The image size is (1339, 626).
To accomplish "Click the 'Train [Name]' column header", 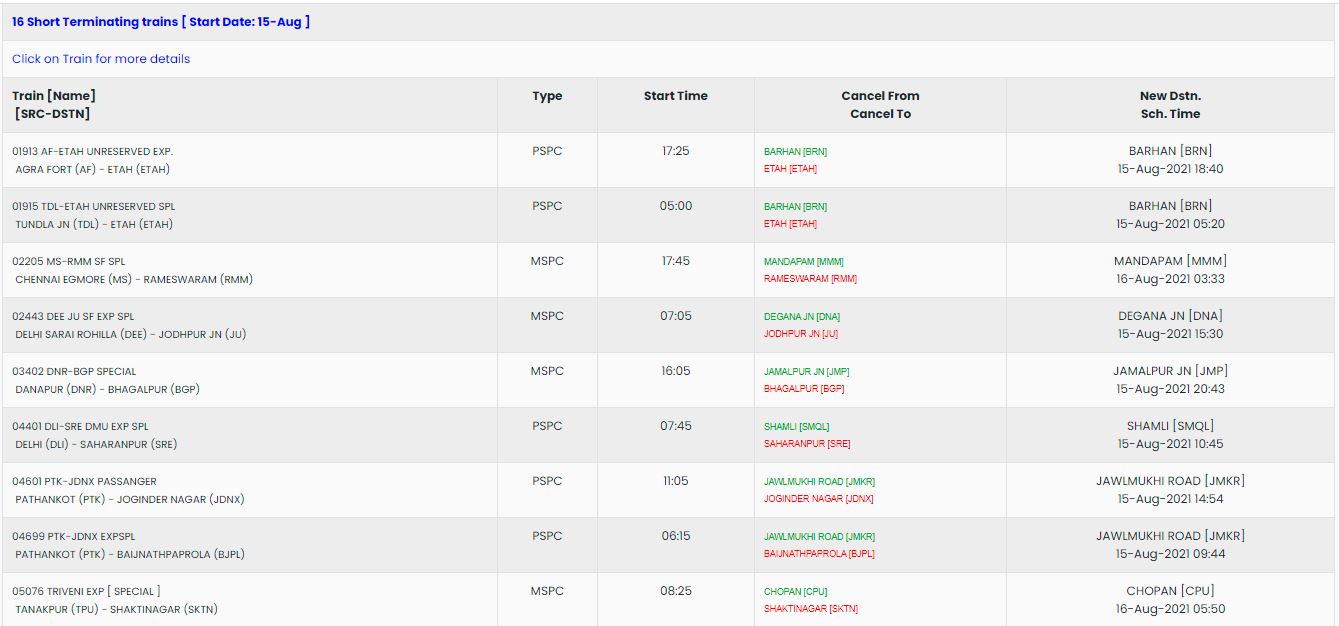I will point(54,96).
